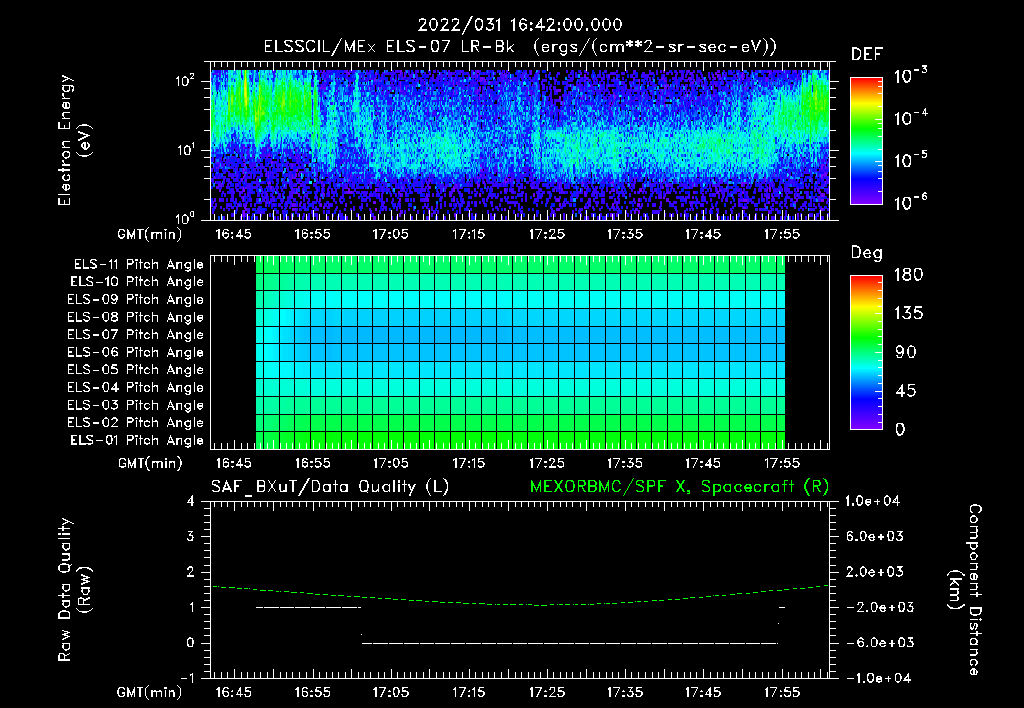Click the green MEXORBMC/SPF X, Spacecraft (R) legend
This screenshot has width=1024, height=708.
pos(679,487)
